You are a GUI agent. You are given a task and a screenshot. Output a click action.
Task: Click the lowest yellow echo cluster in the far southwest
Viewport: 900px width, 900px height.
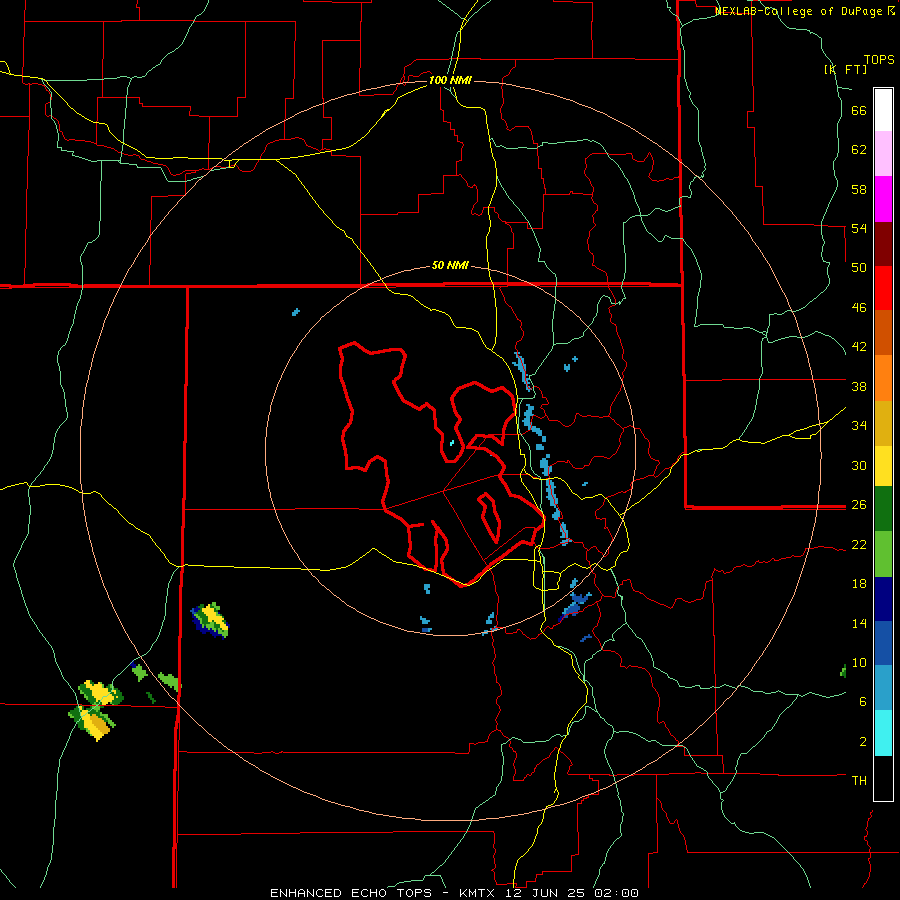coord(92,721)
